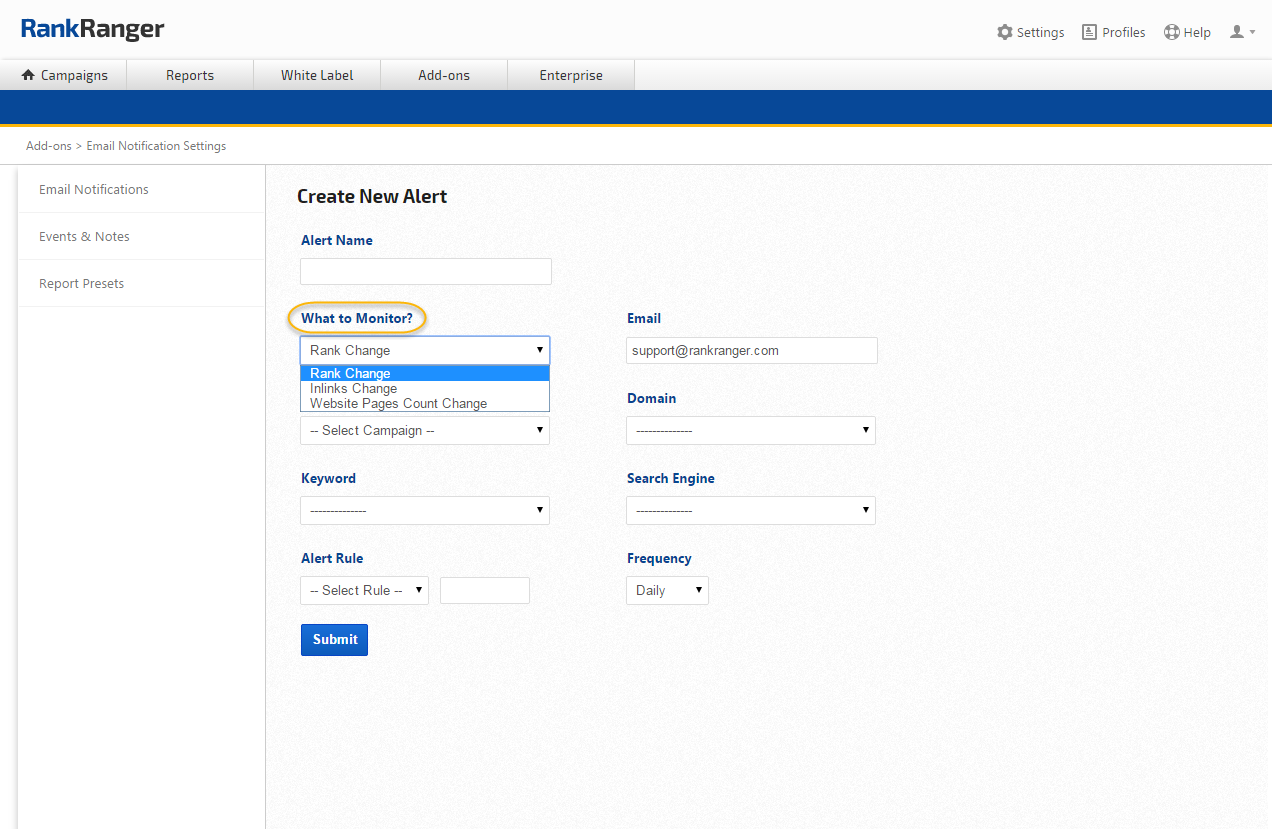This screenshot has width=1272, height=829.
Task: Open the user account avatar menu
Action: (x=1238, y=32)
